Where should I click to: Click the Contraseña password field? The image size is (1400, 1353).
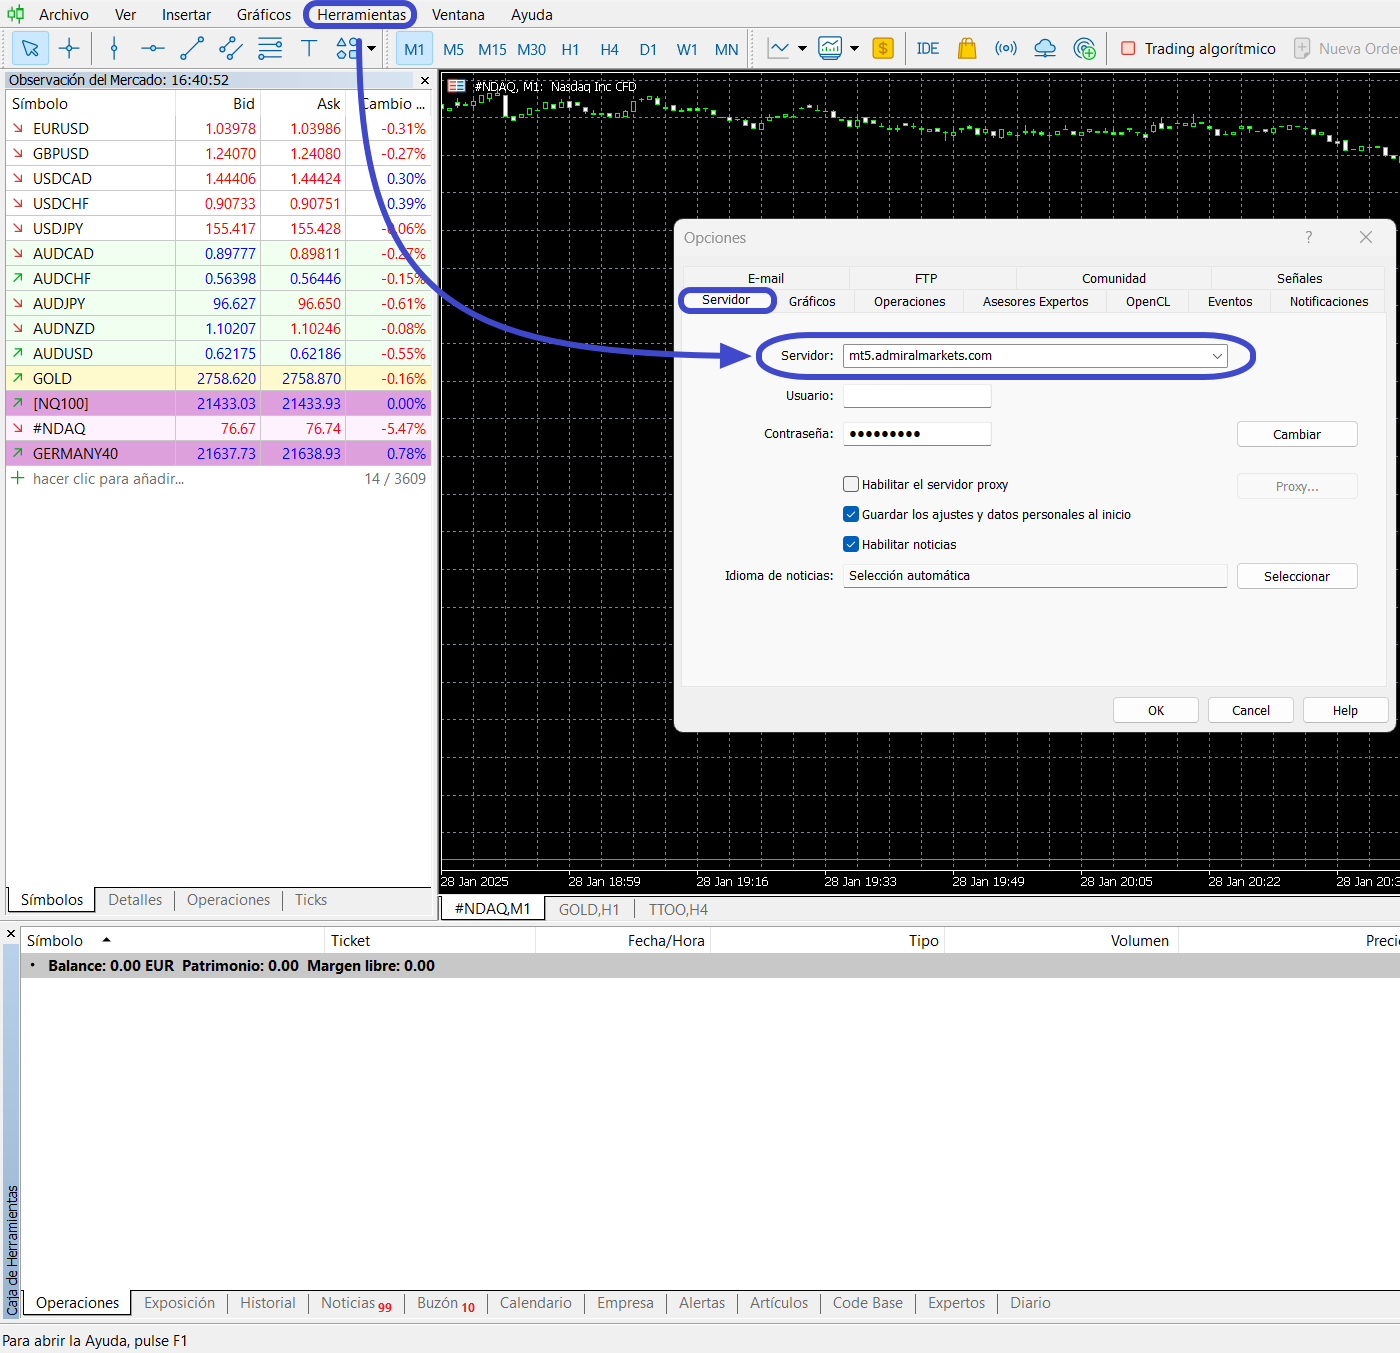[x=917, y=434]
